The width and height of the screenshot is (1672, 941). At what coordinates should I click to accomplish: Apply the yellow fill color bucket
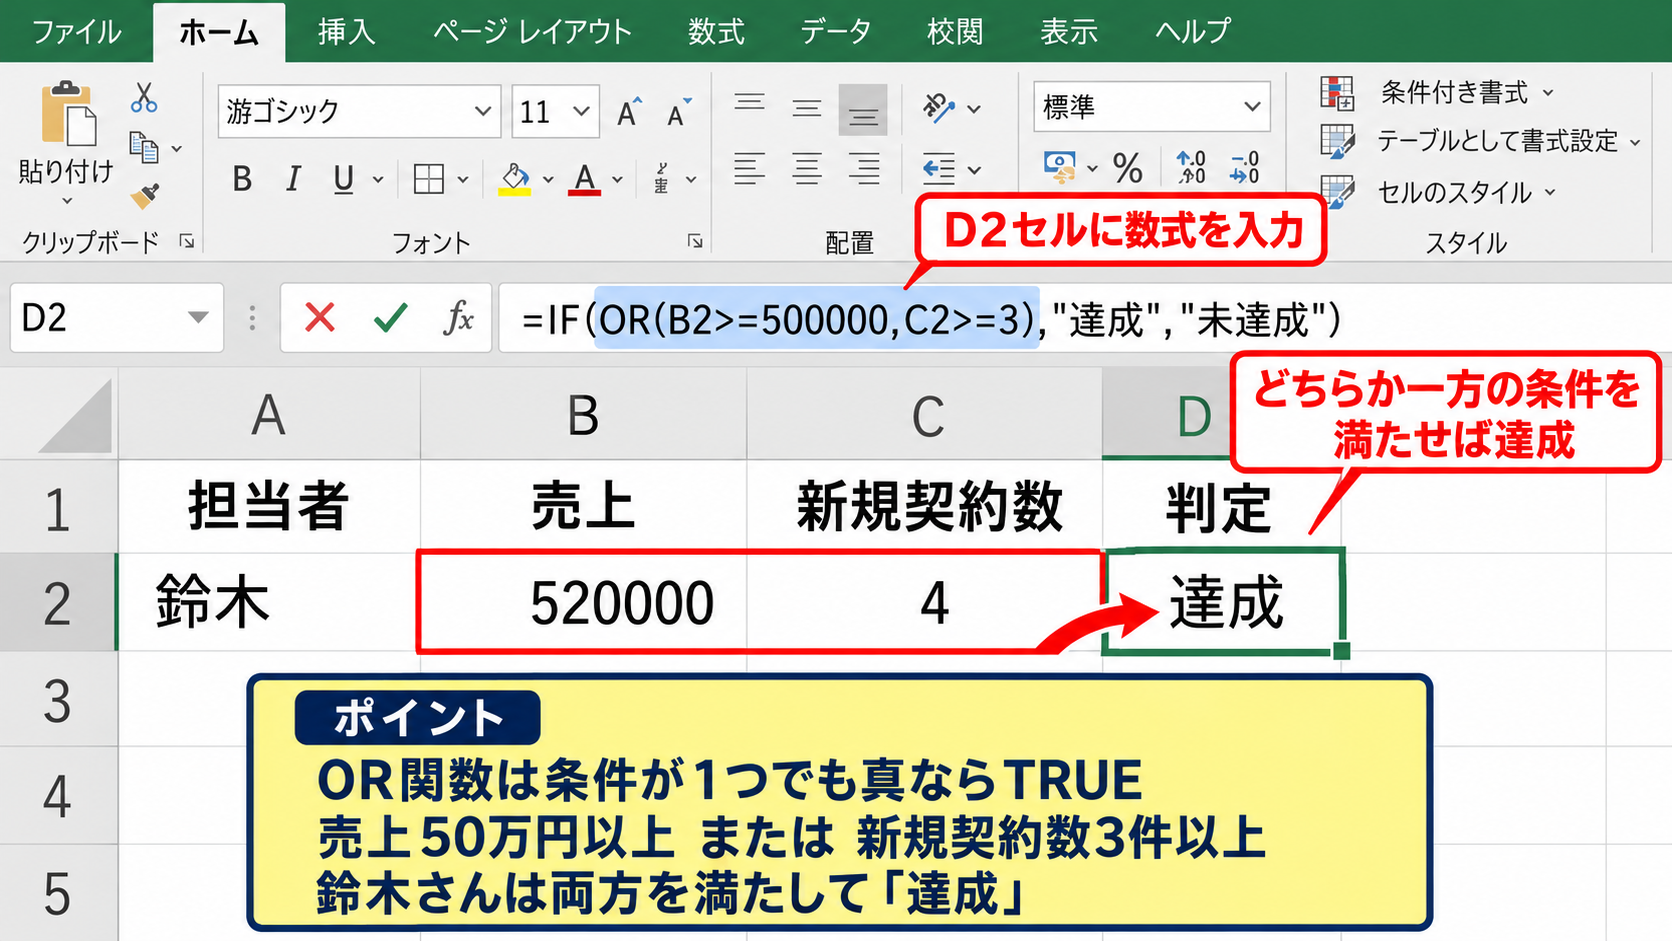[x=515, y=179]
